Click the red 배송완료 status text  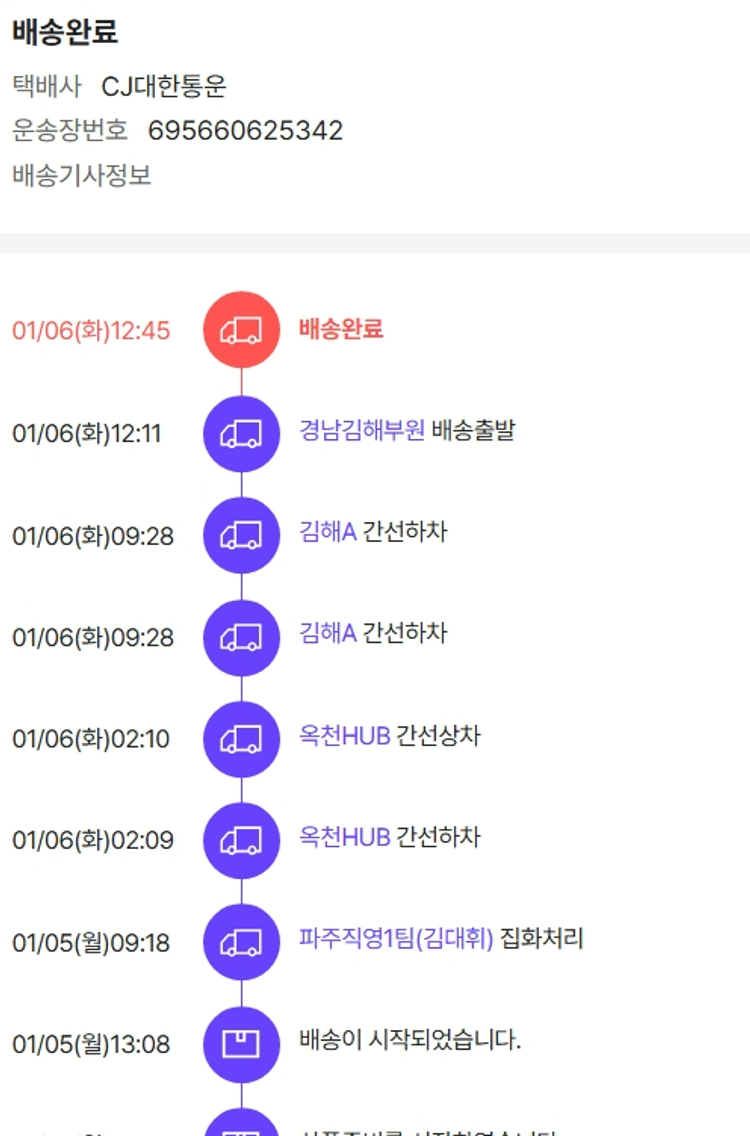341,329
